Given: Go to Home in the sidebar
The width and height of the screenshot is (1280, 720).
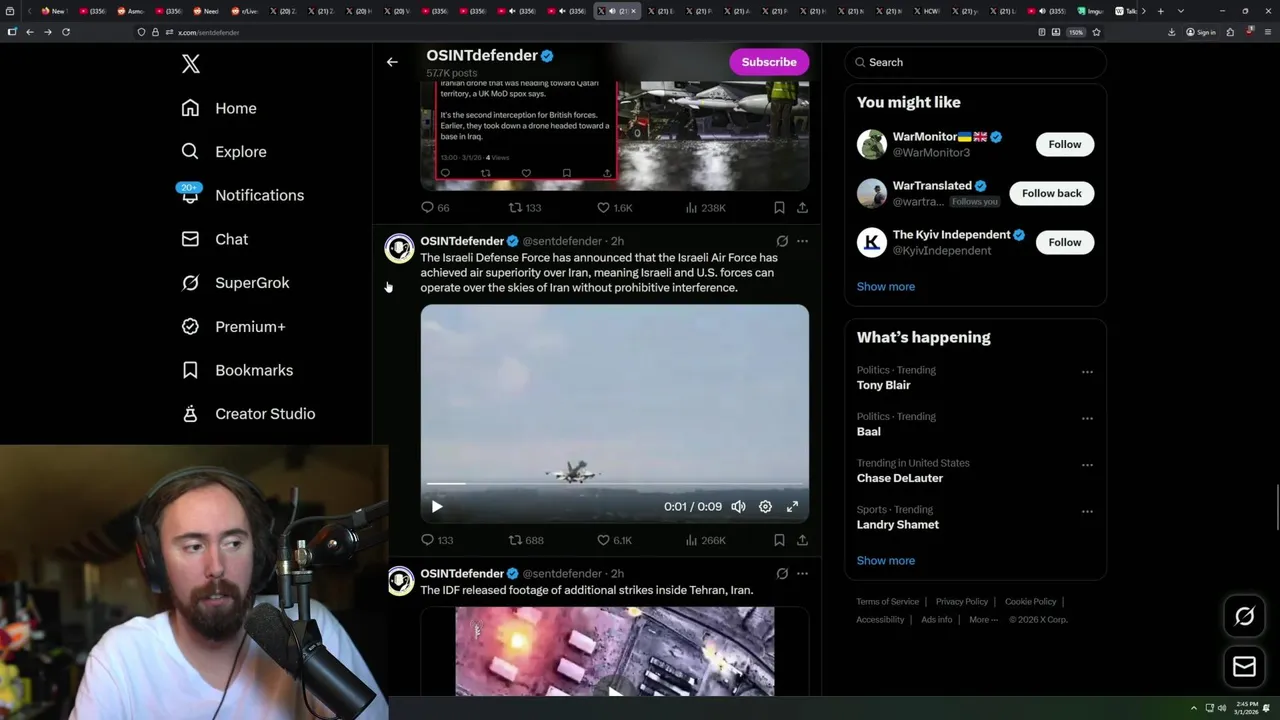Looking at the screenshot, I should [x=219, y=108].
